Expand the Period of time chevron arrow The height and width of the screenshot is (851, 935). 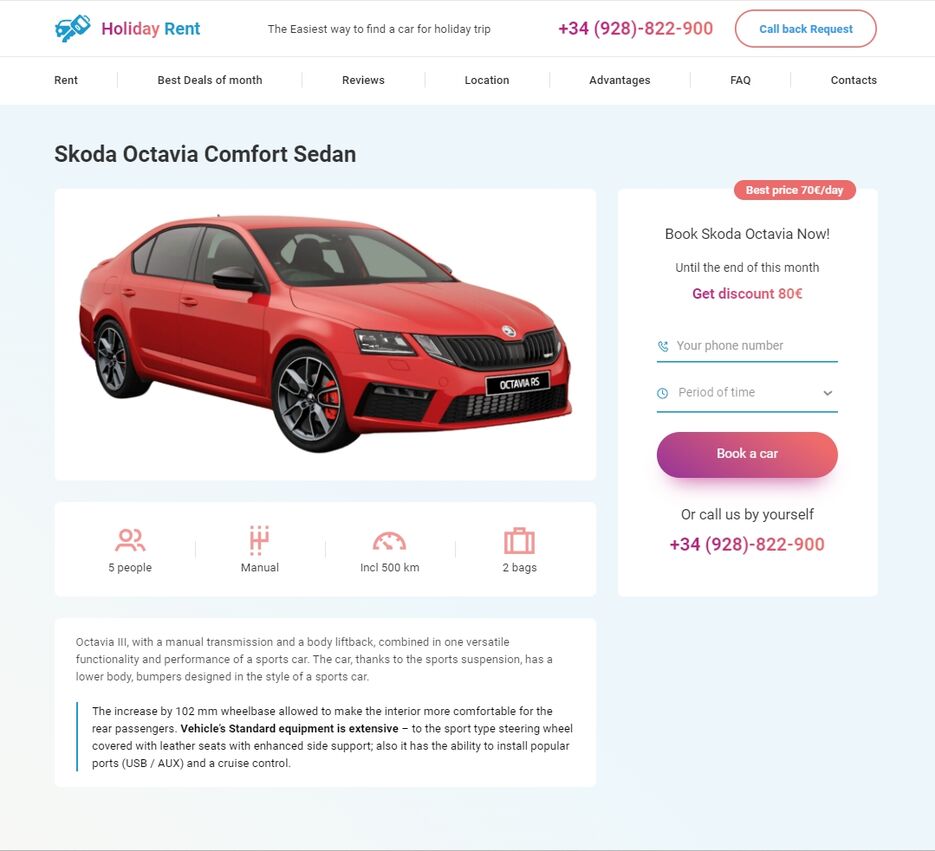[828, 393]
